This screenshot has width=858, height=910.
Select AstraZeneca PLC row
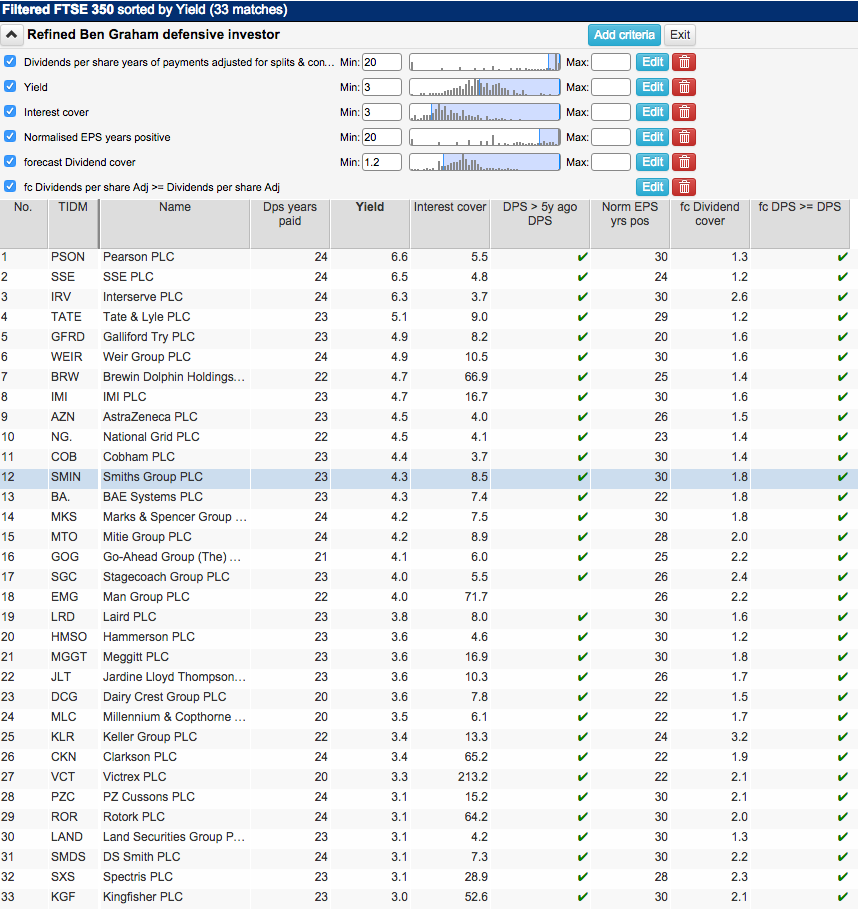(429, 417)
